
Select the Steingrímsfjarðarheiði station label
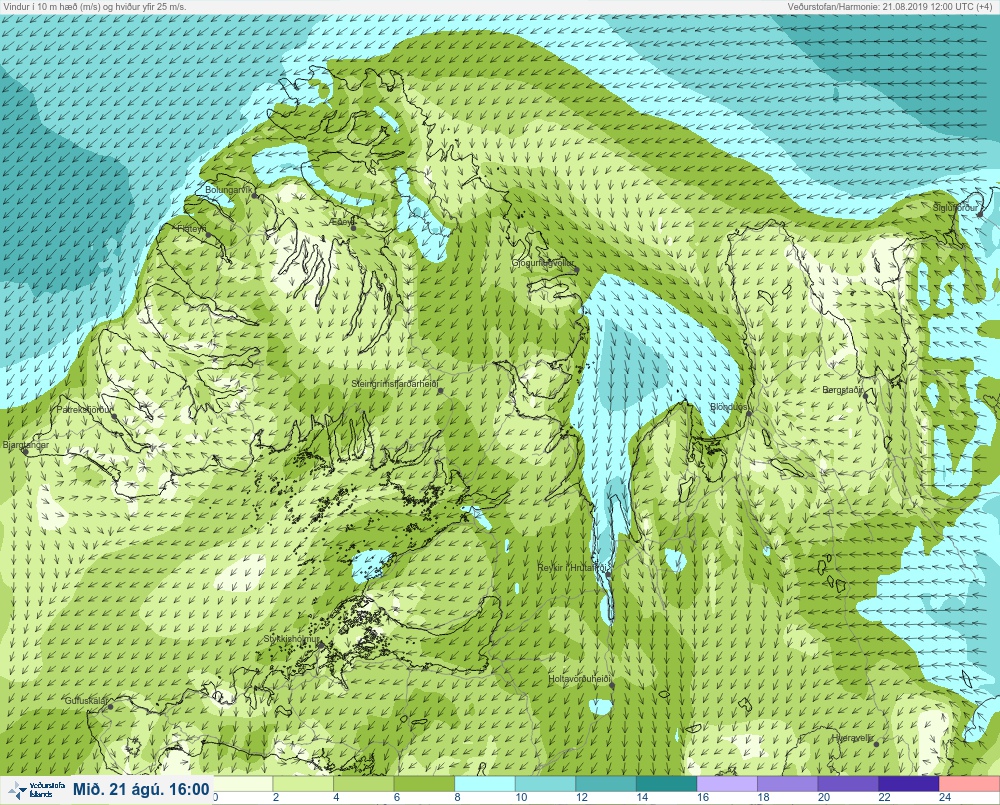[x=395, y=384]
